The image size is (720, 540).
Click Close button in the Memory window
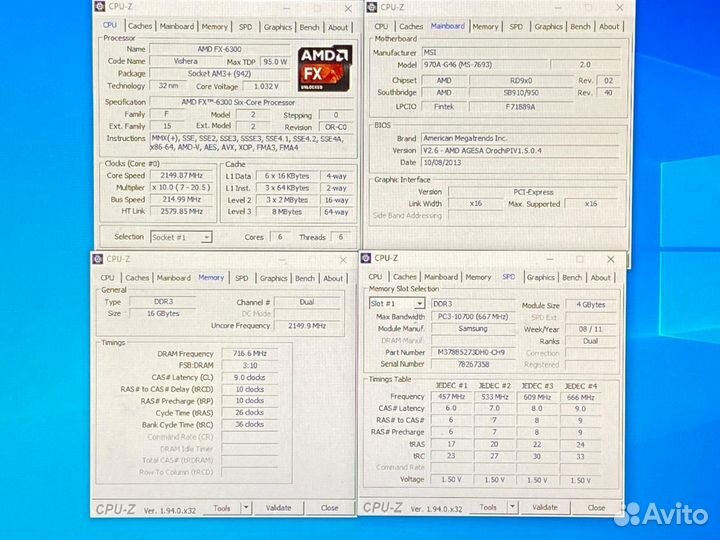[330, 508]
